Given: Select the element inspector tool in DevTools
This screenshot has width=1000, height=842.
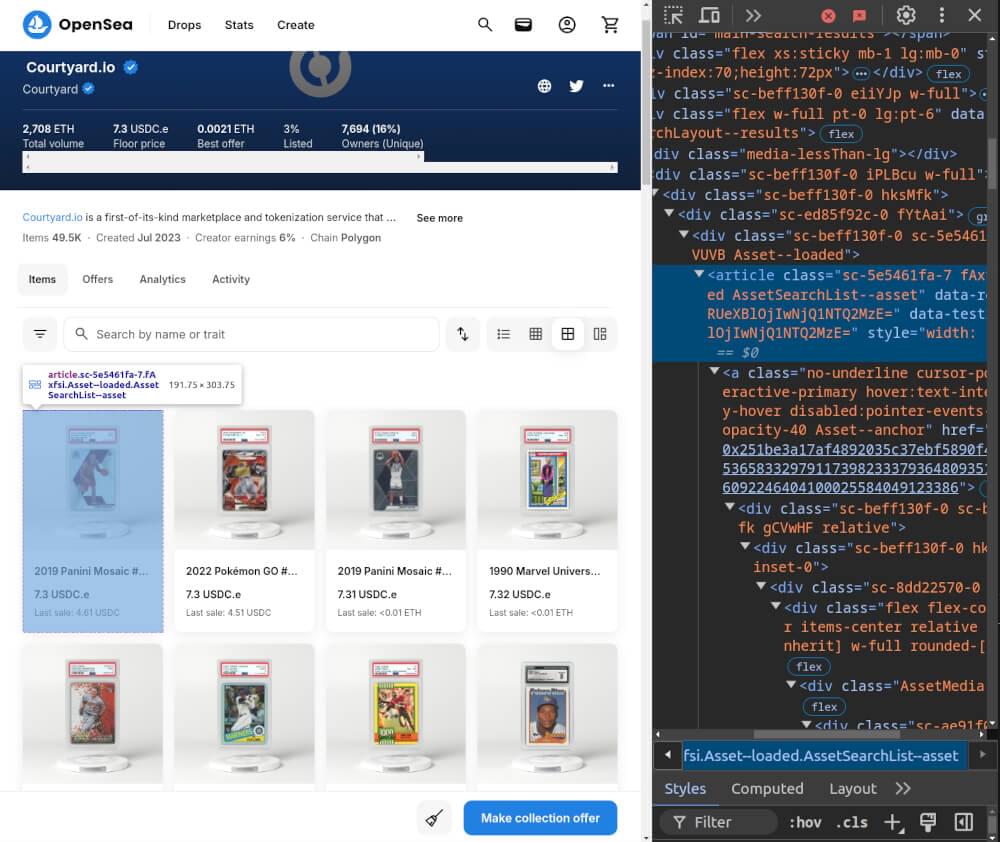Looking at the screenshot, I should coord(675,15).
